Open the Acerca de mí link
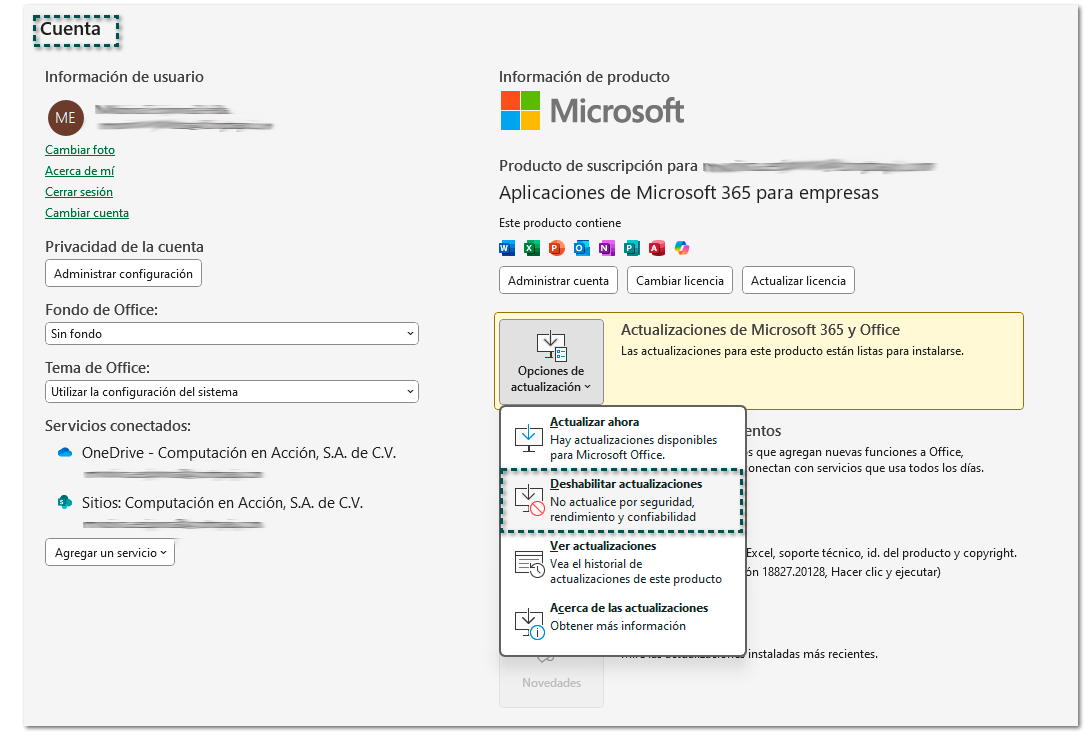This screenshot has height=735, width=1087. (80, 171)
